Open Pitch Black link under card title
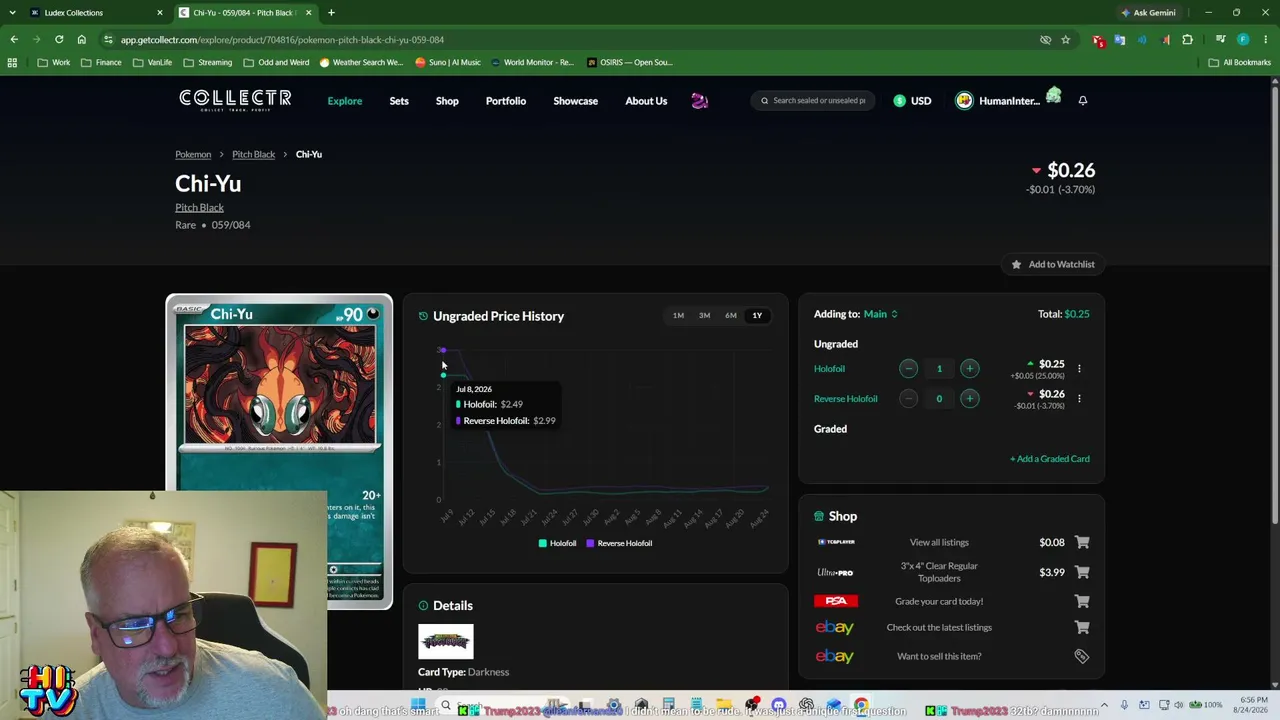This screenshot has width=1280, height=720. point(199,208)
